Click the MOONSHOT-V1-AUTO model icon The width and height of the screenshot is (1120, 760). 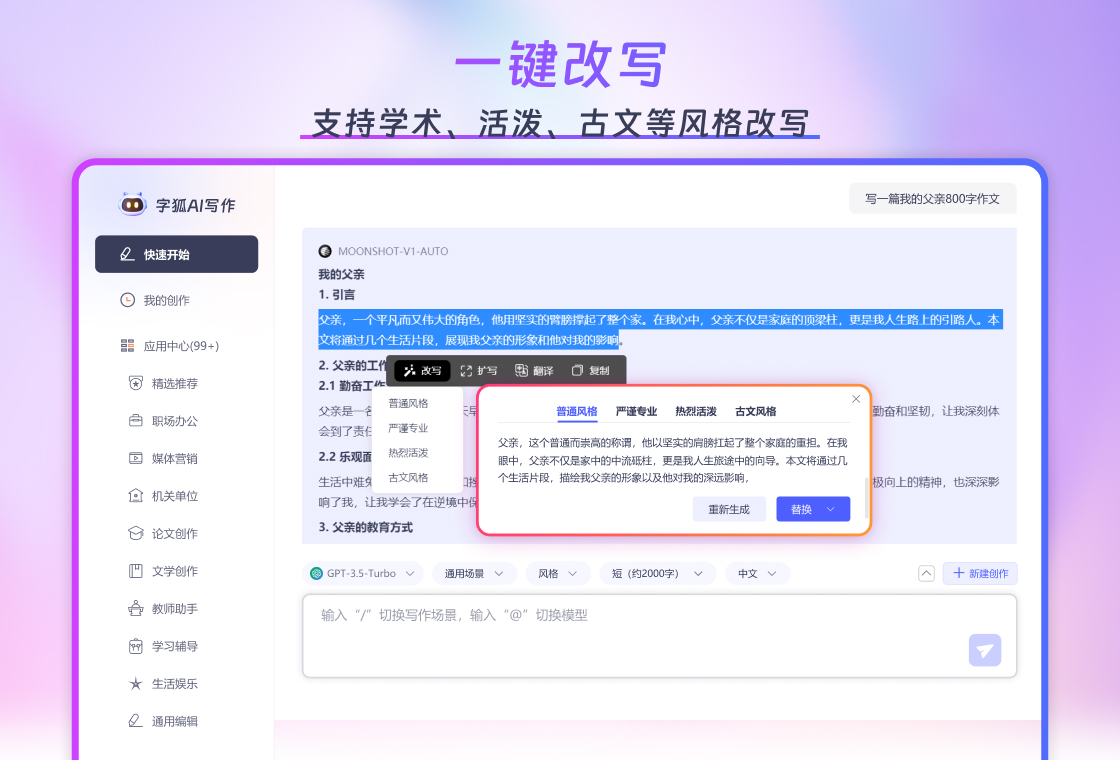(x=325, y=251)
